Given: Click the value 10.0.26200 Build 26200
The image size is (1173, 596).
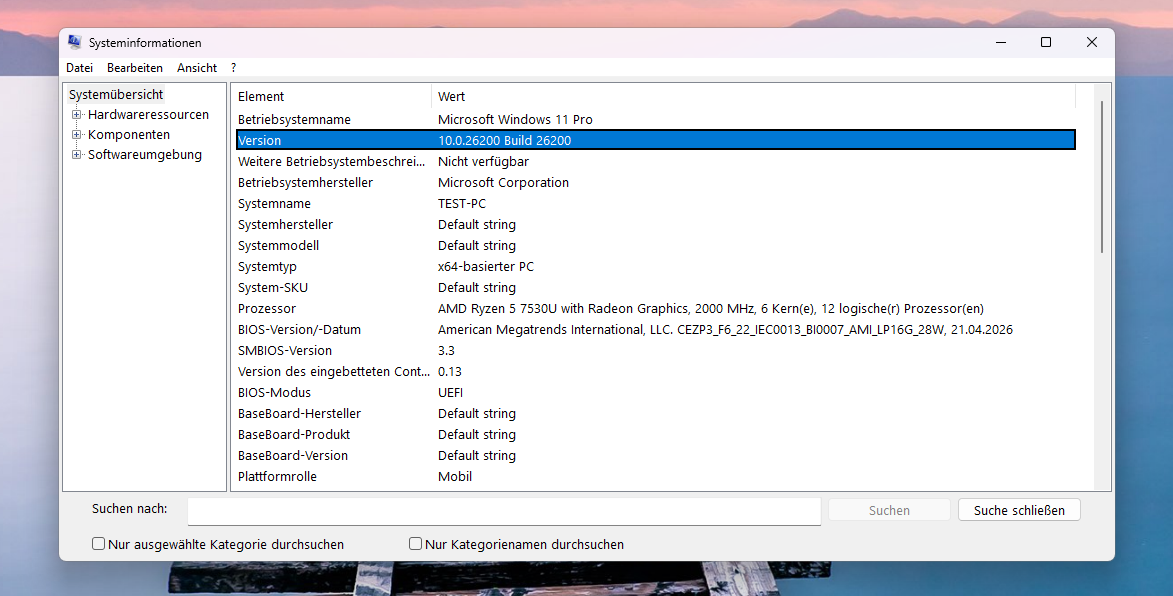Looking at the screenshot, I should 504,140.
